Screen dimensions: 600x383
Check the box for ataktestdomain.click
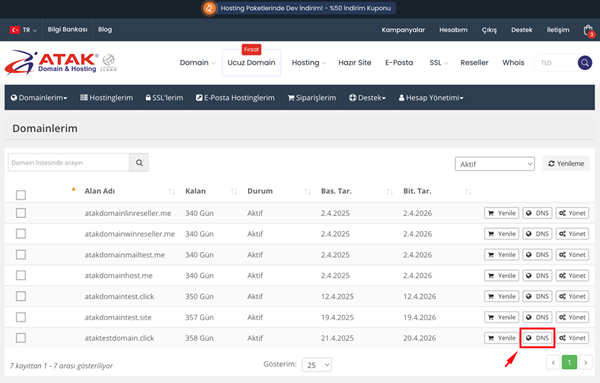pyautogui.click(x=21, y=338)
